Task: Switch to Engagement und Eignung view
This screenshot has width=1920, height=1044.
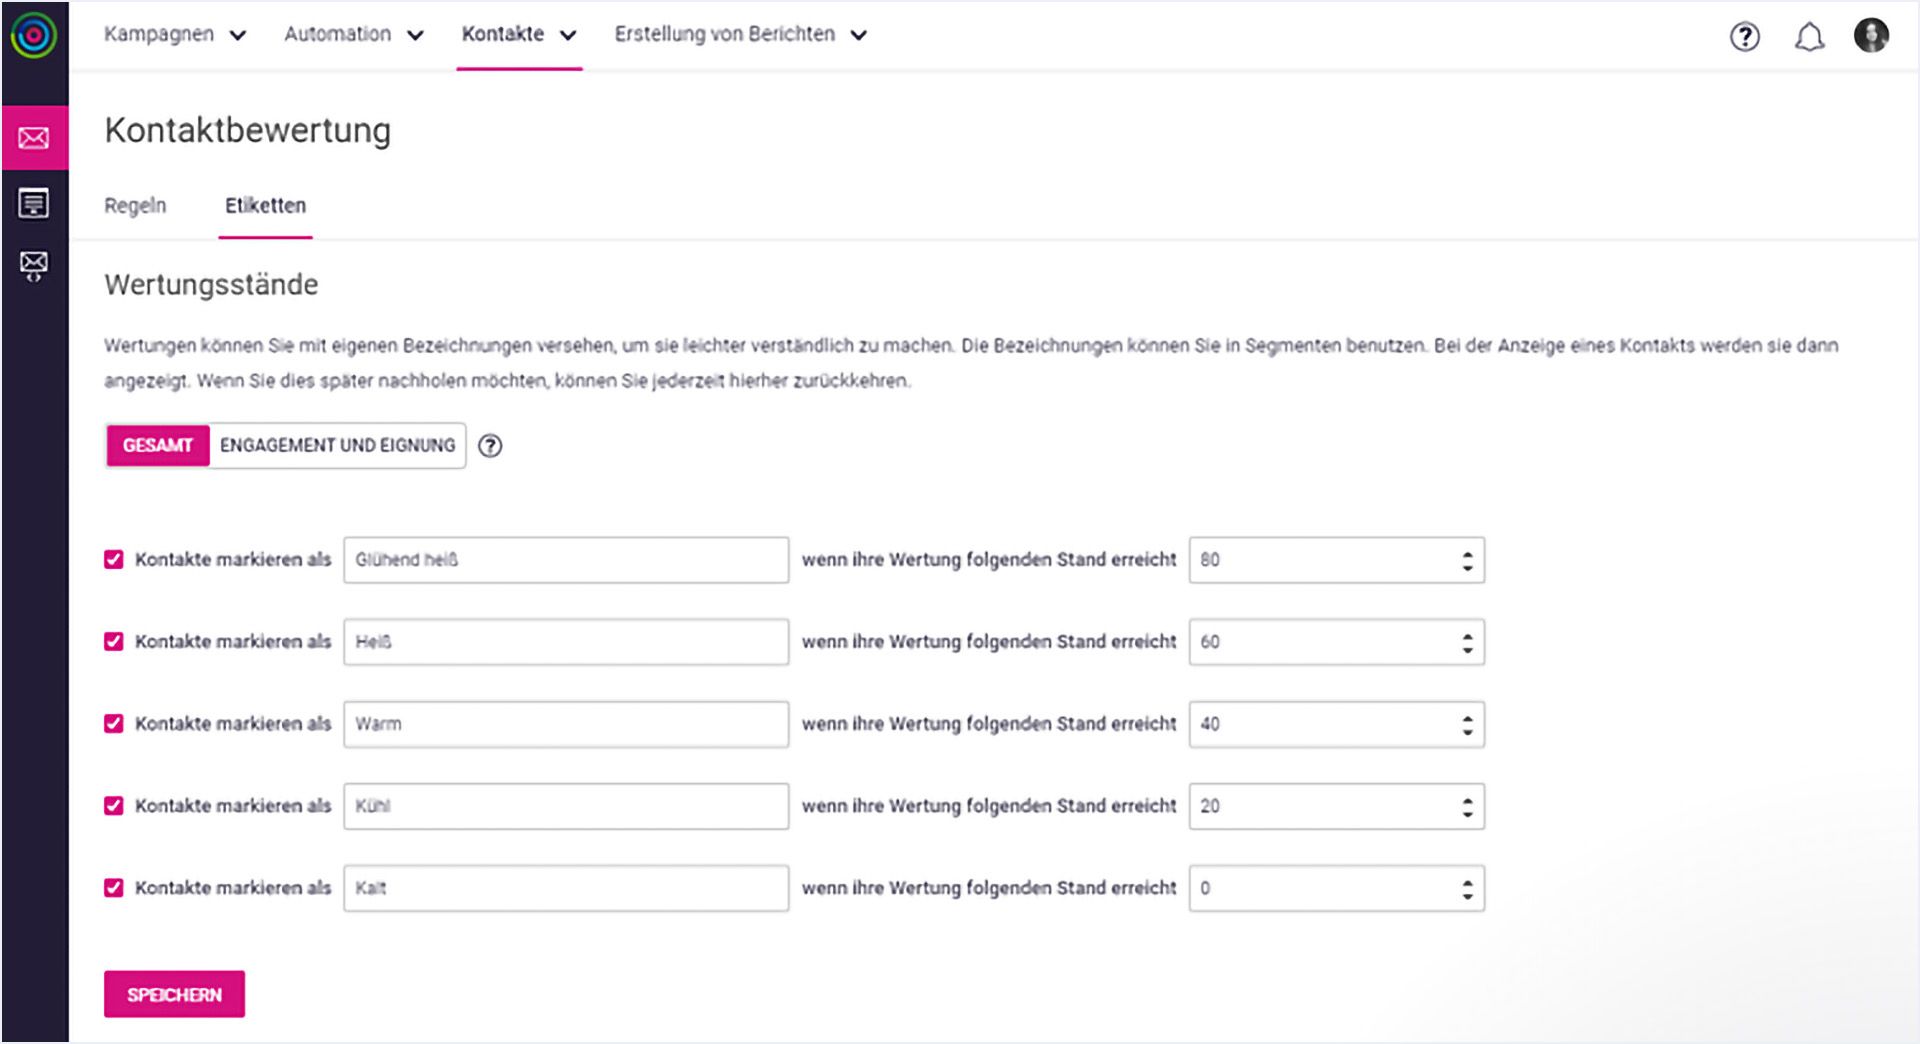Action: (338, 446)
